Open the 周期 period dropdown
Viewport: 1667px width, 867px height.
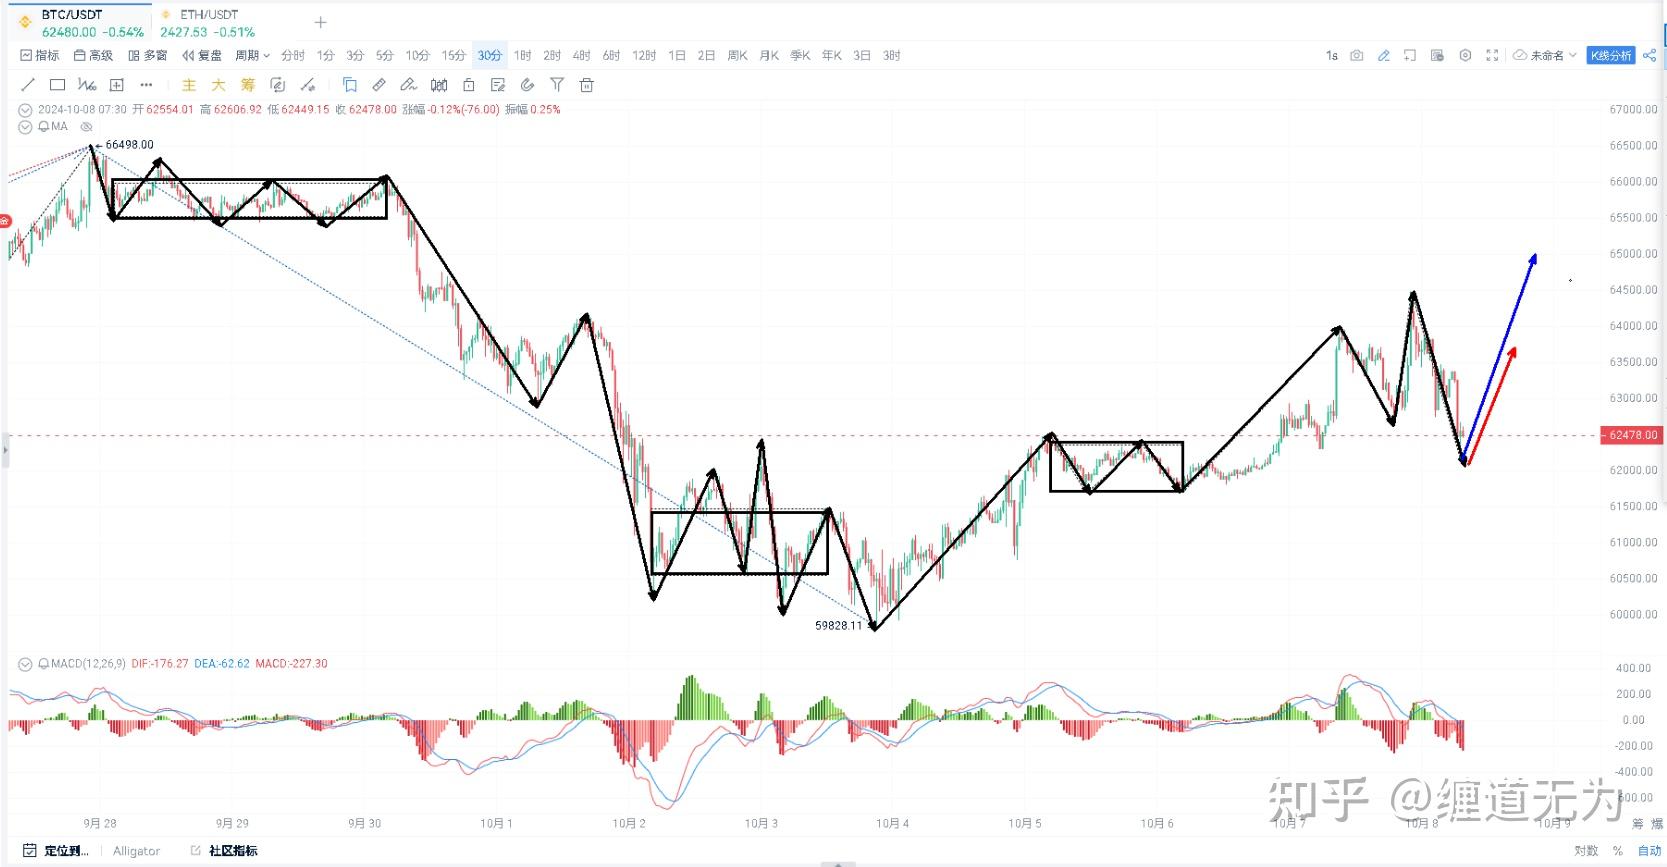(x=252, y=56)
